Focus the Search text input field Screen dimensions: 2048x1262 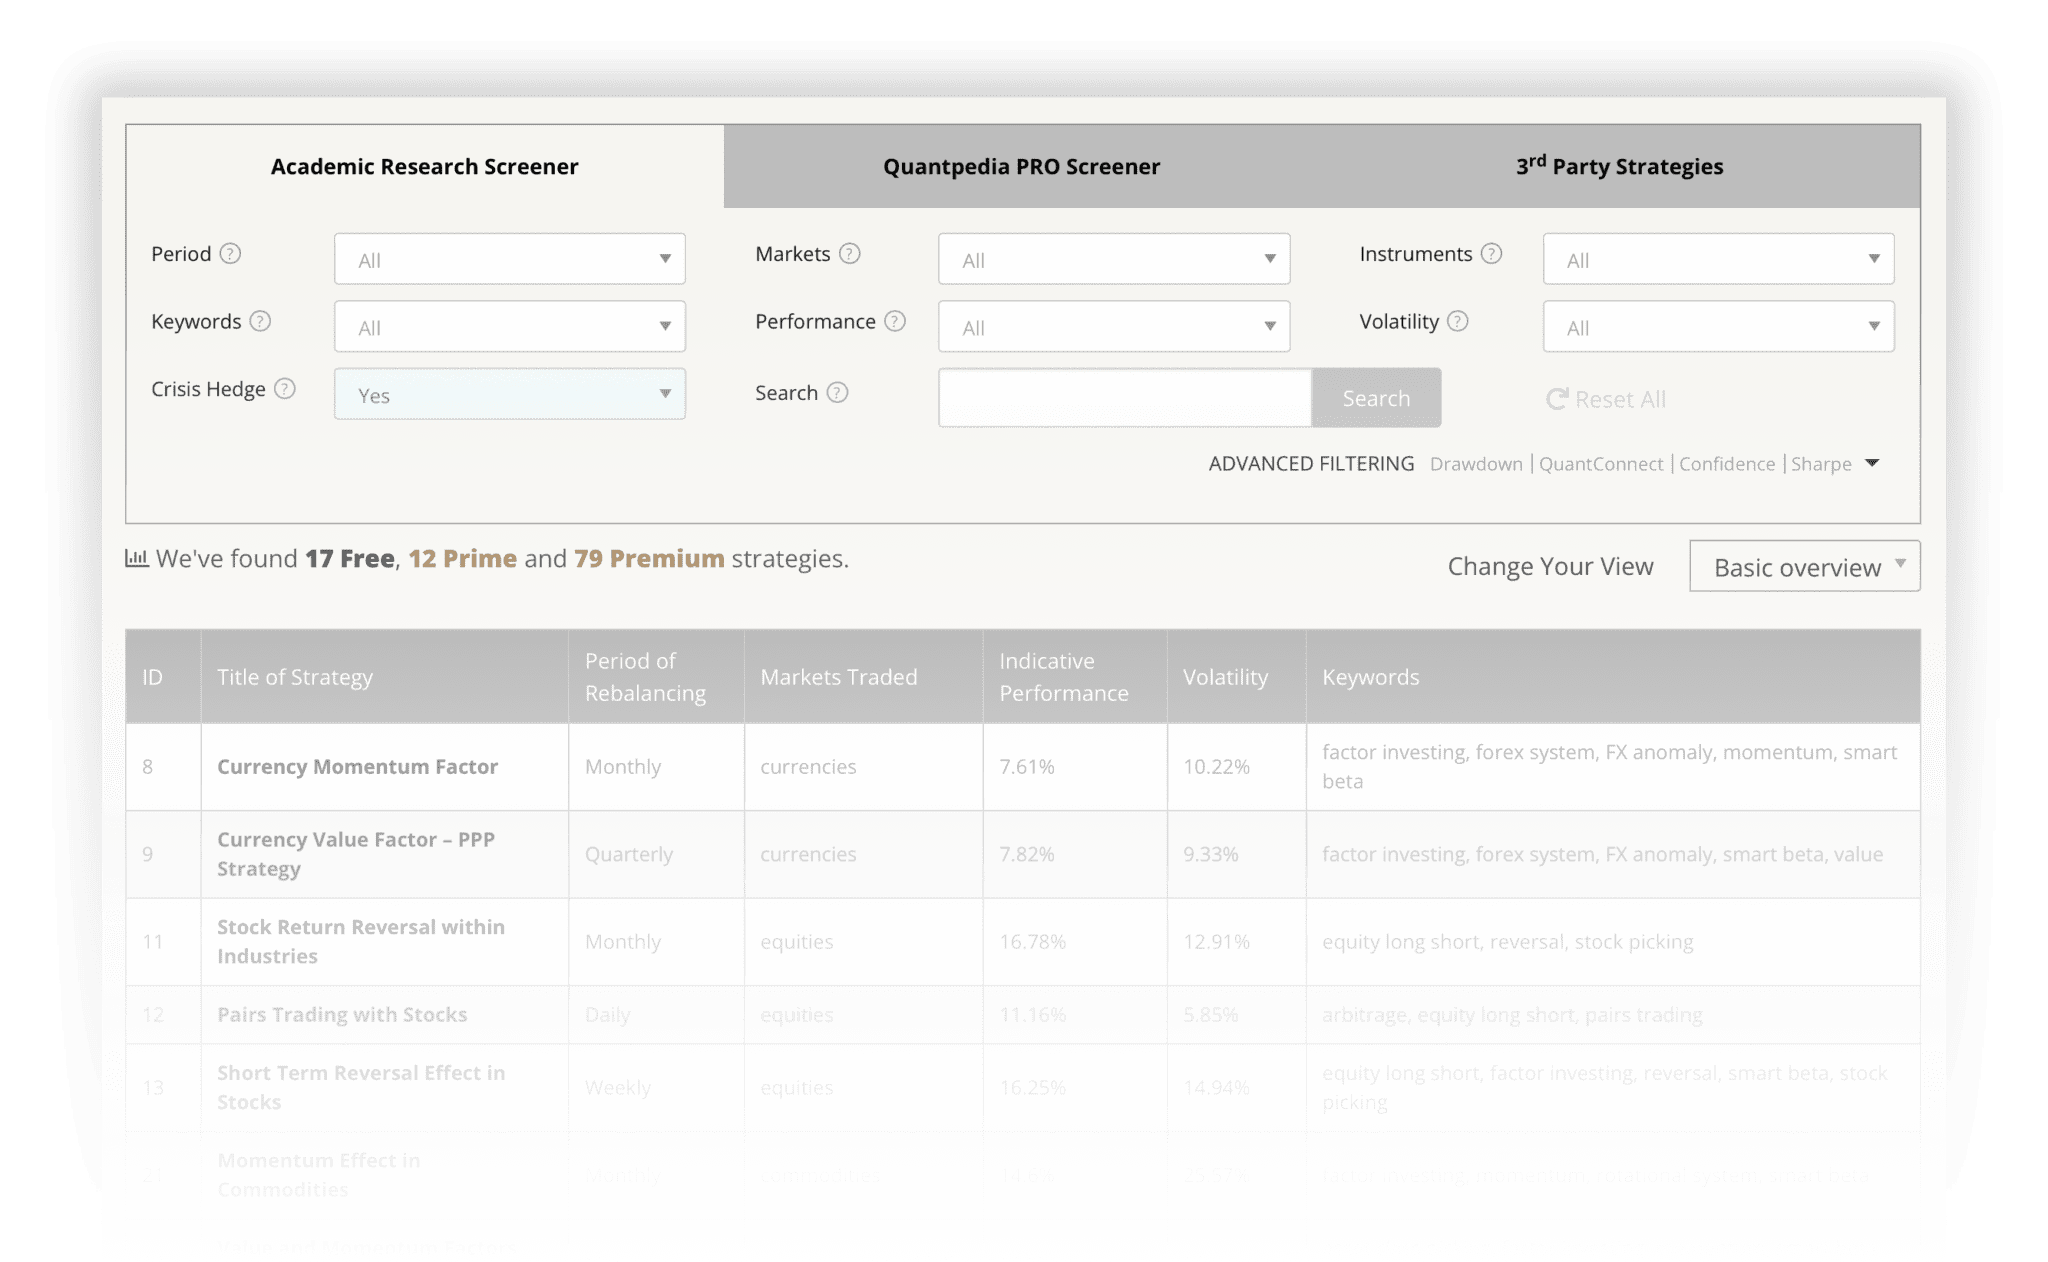1125,398
